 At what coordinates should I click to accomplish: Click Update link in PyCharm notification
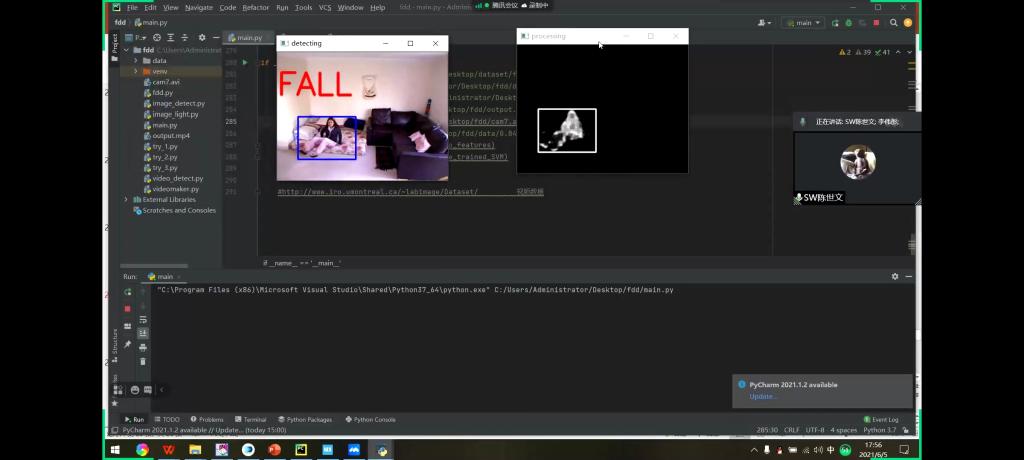(x=763, y=397)
